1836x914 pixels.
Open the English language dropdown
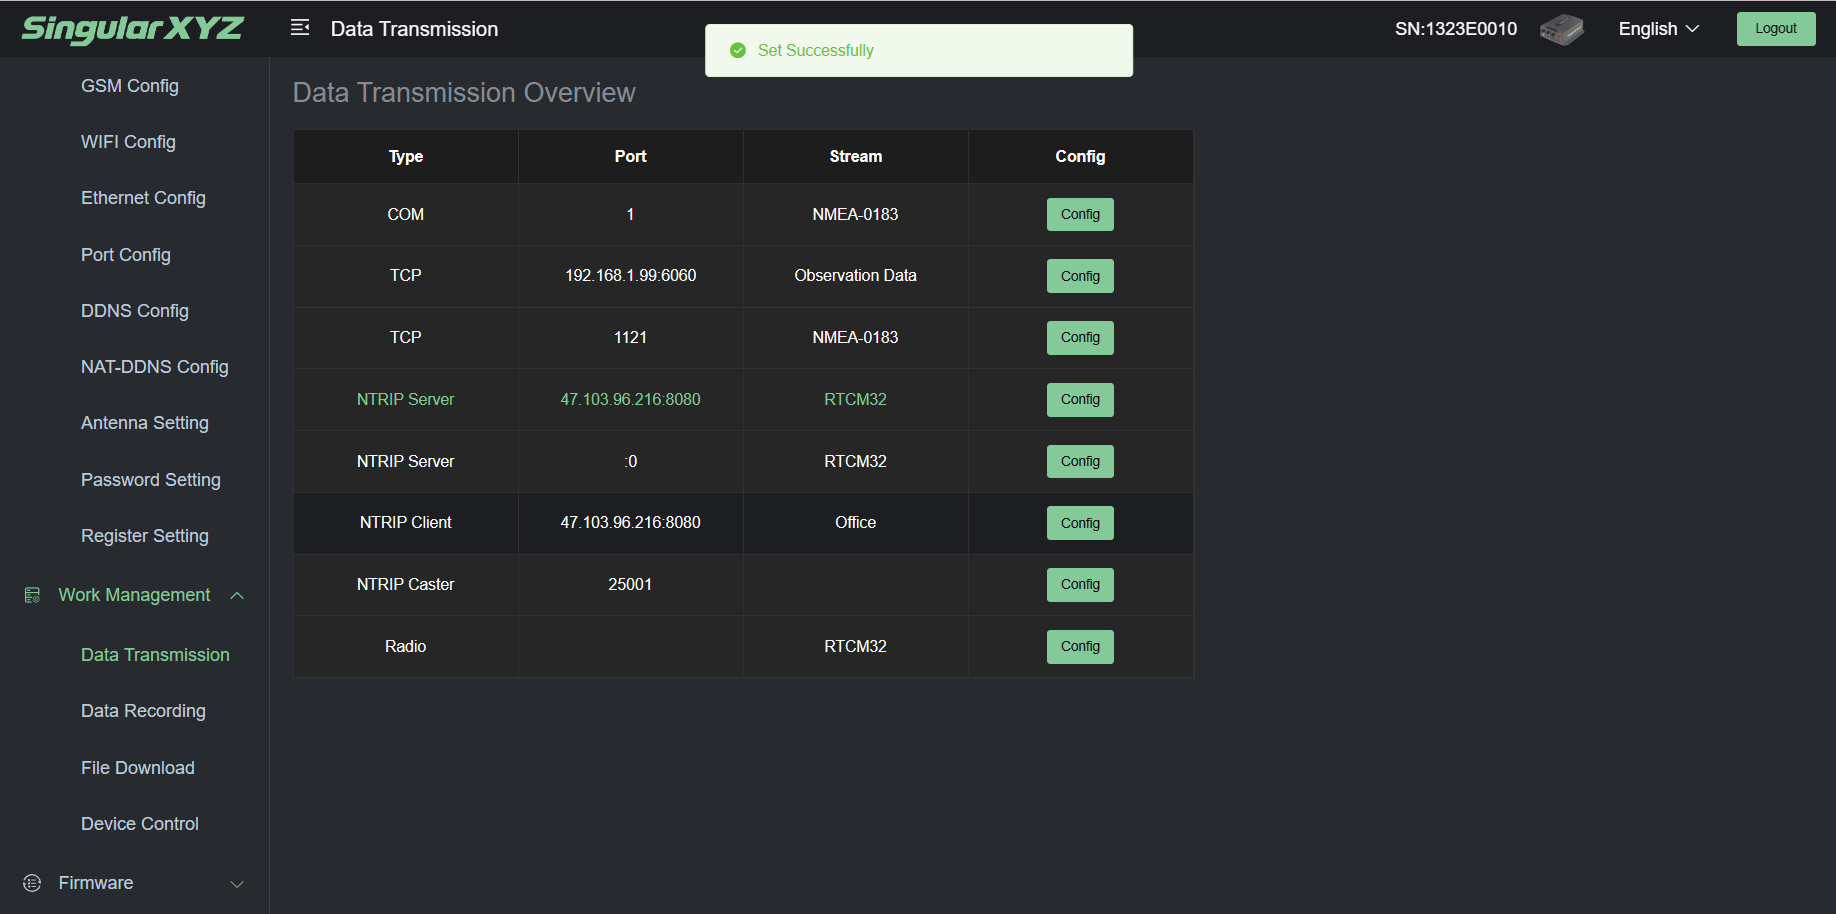1658,29
